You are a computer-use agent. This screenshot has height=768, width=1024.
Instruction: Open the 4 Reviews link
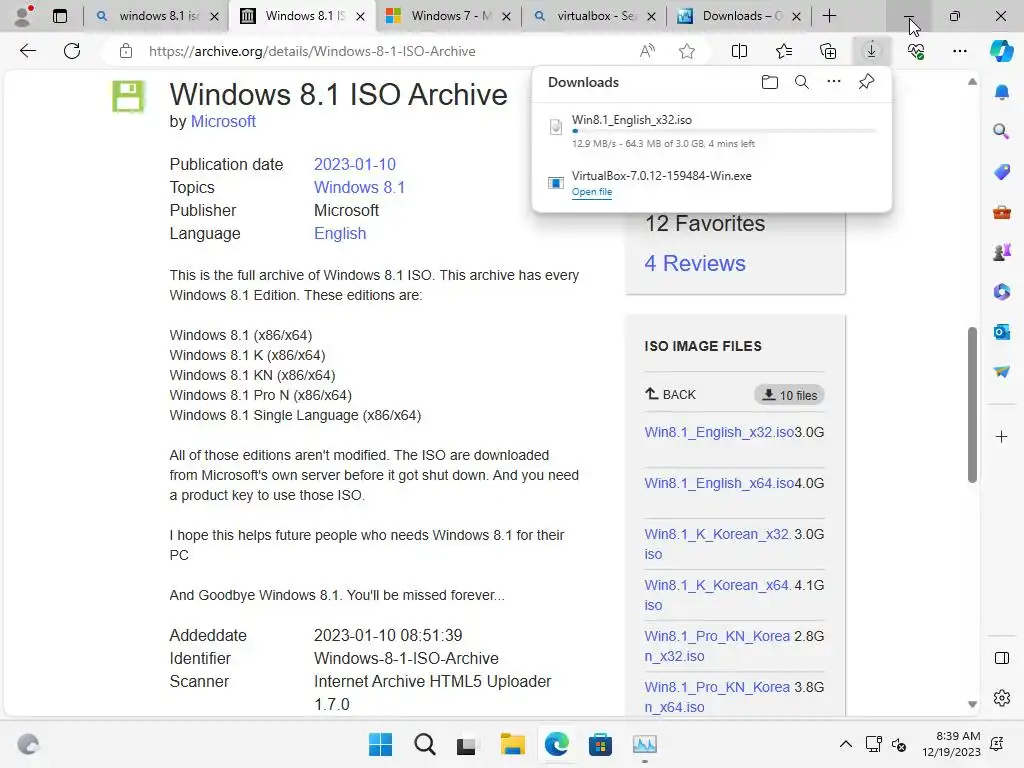point(695,263)
